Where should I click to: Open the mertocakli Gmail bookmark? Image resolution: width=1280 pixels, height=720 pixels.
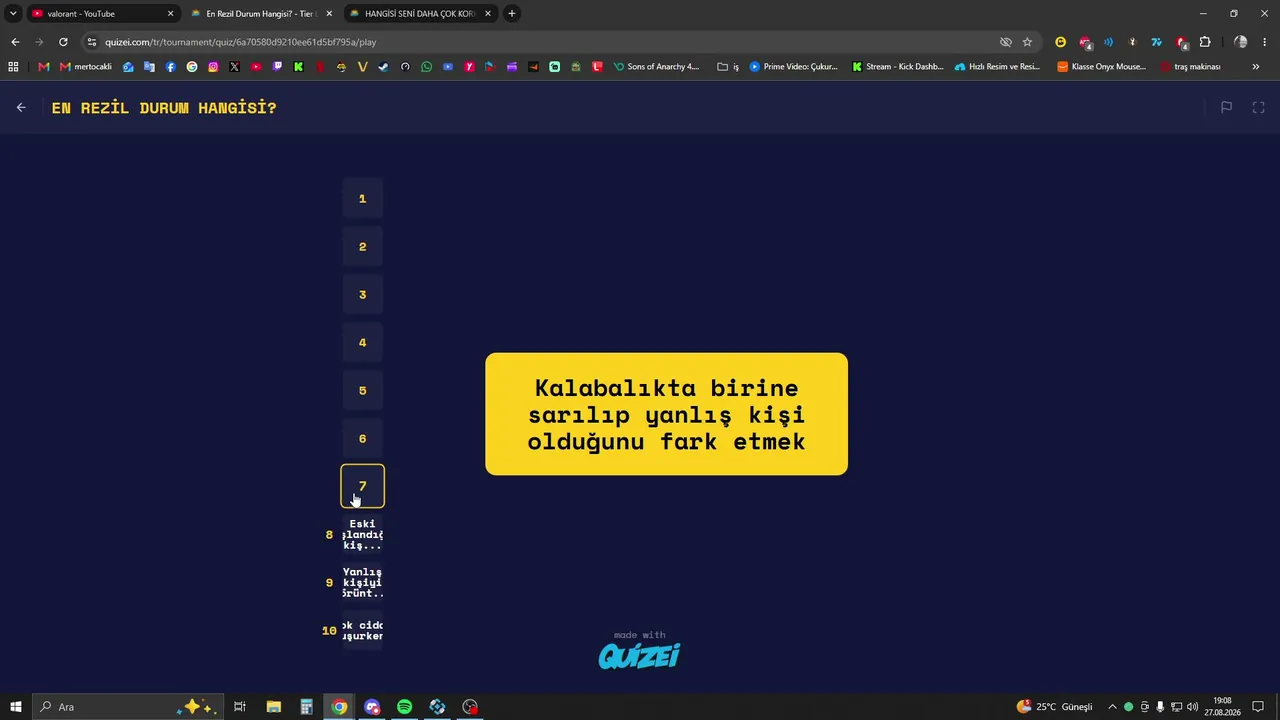pyautogui.click(x=86, y=67)
